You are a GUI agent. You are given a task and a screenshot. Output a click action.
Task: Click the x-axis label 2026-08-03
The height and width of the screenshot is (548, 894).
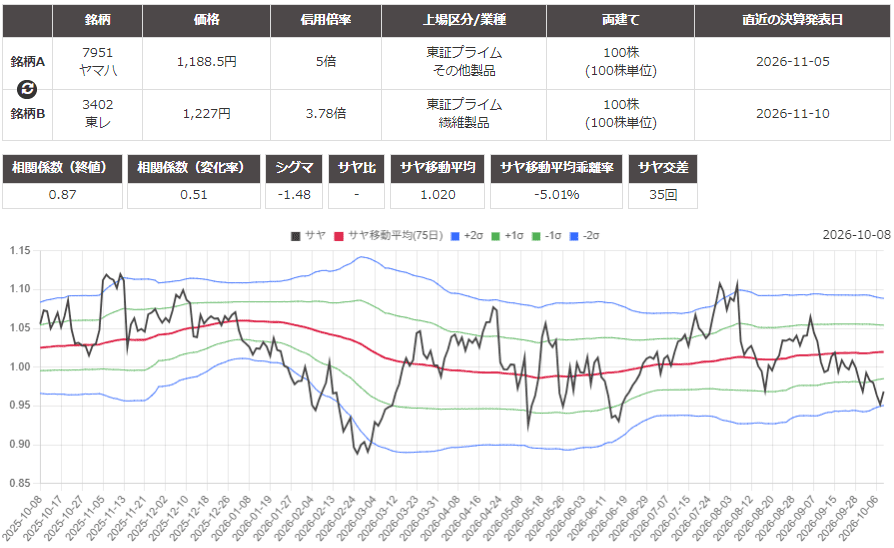[712, 518]
